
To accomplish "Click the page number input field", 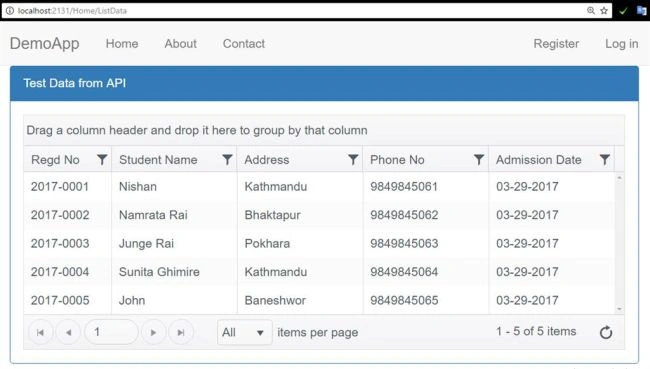I will click(111, 332).
